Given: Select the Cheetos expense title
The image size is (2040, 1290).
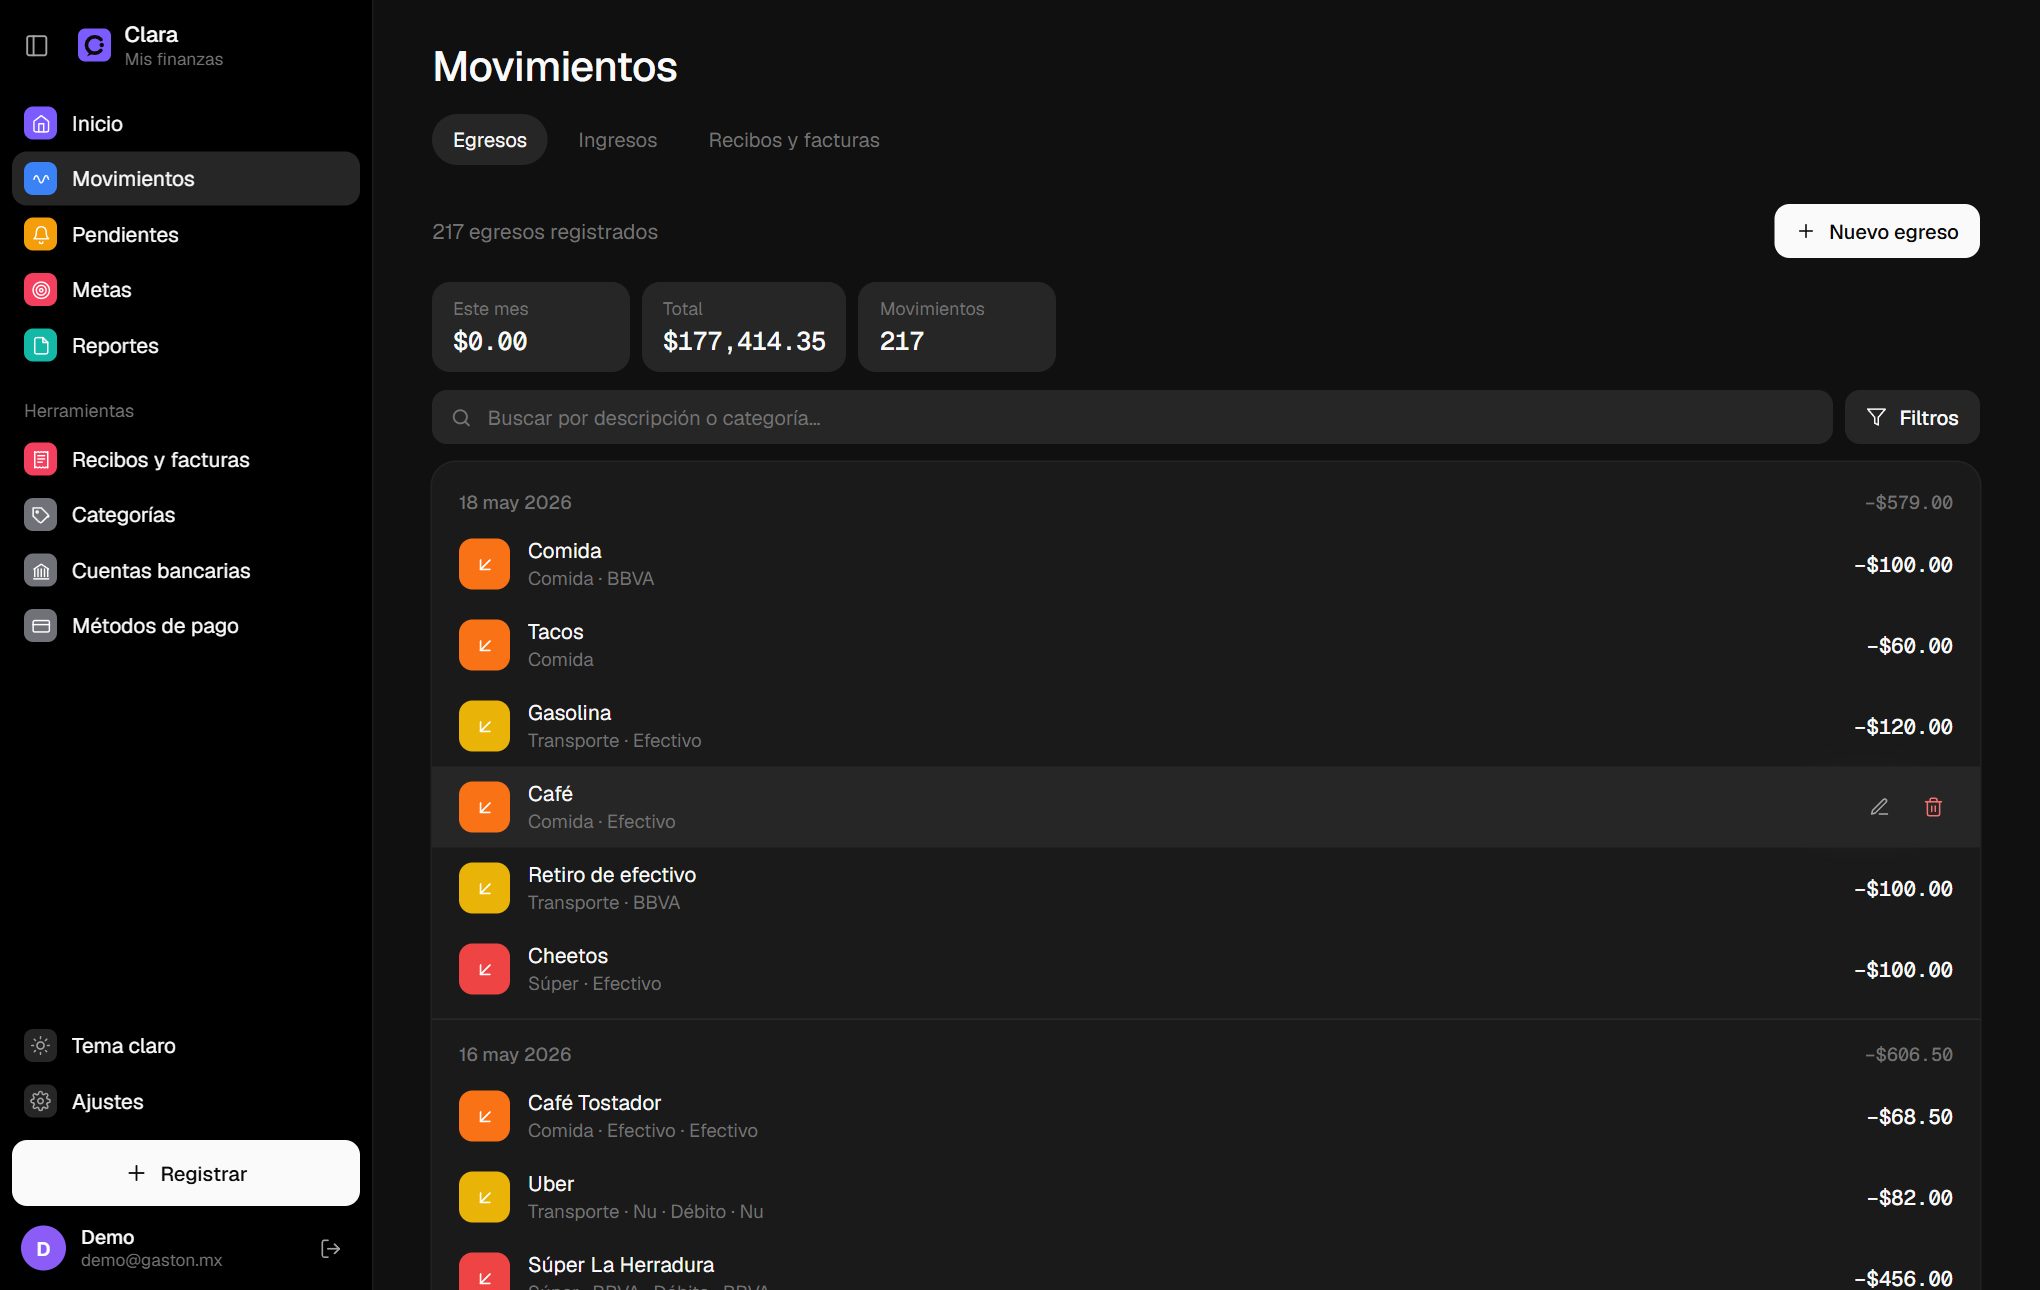Looking at the screenshot, I should 568,956.
